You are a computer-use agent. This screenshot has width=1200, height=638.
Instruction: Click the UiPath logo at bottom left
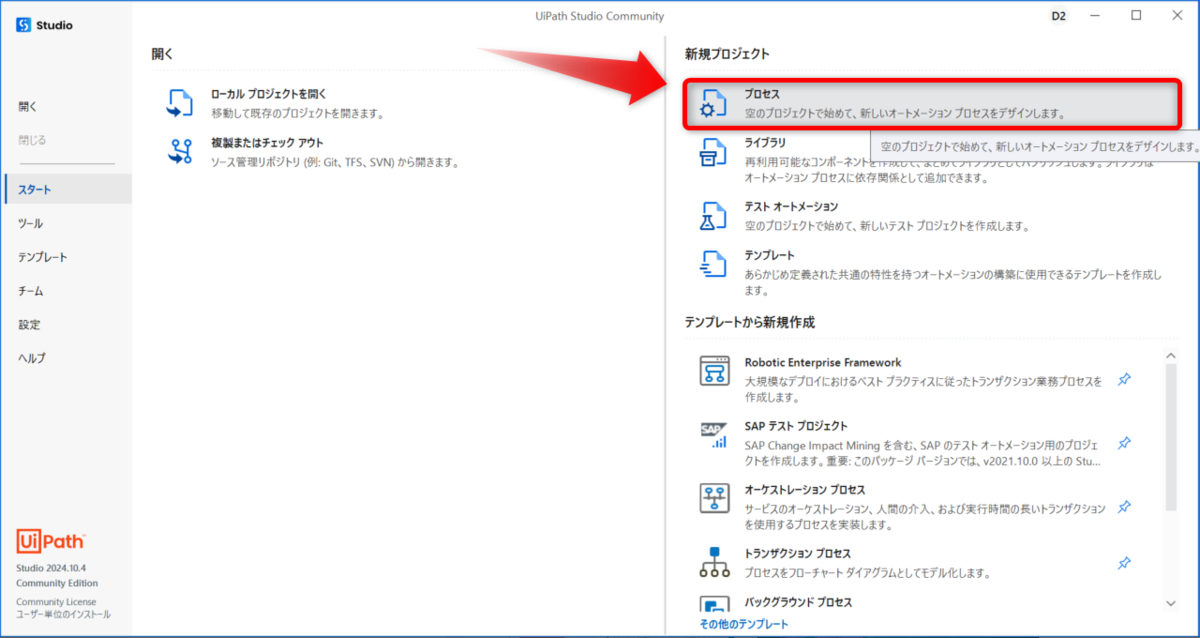click(51, 541)
